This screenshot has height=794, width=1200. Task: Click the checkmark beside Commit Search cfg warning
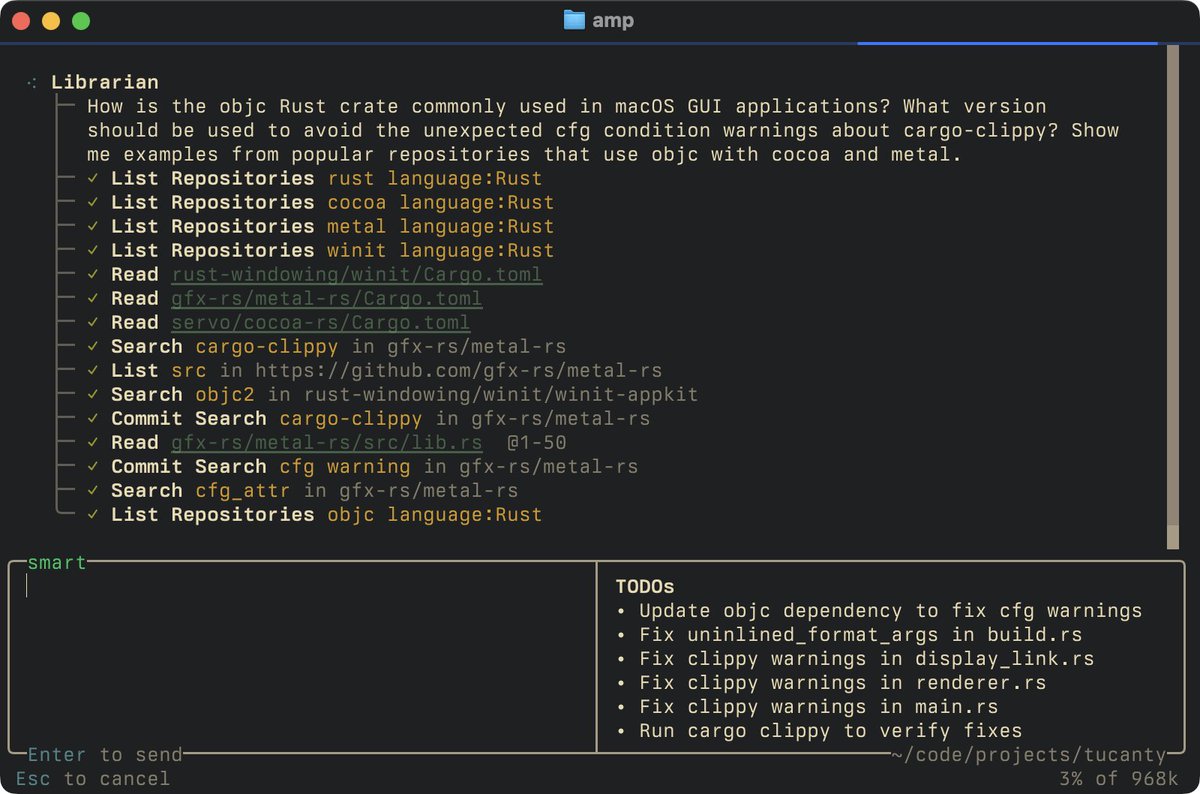[x=93, y=467]
